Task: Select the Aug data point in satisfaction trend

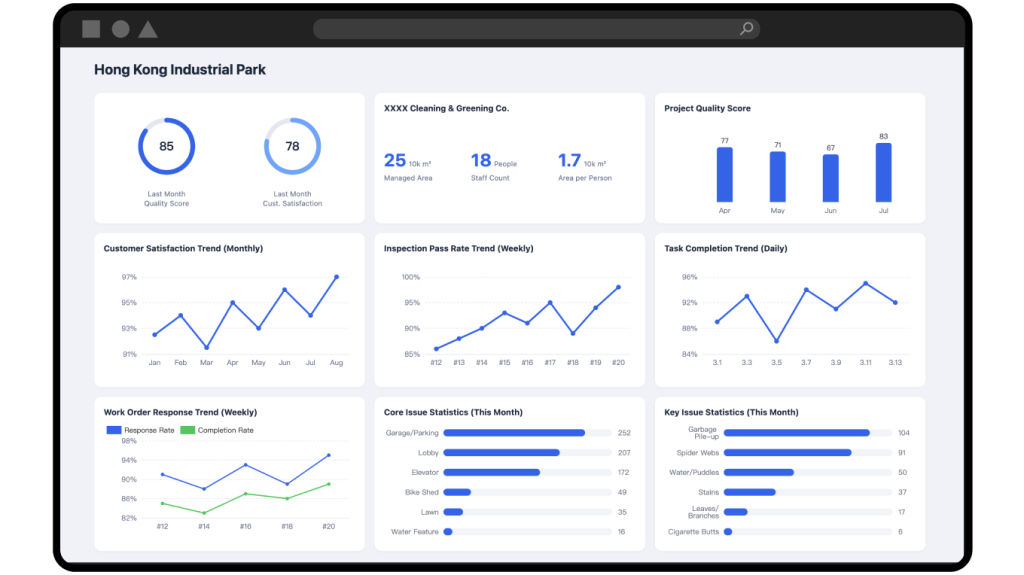Action: click(x=336, y=277)
